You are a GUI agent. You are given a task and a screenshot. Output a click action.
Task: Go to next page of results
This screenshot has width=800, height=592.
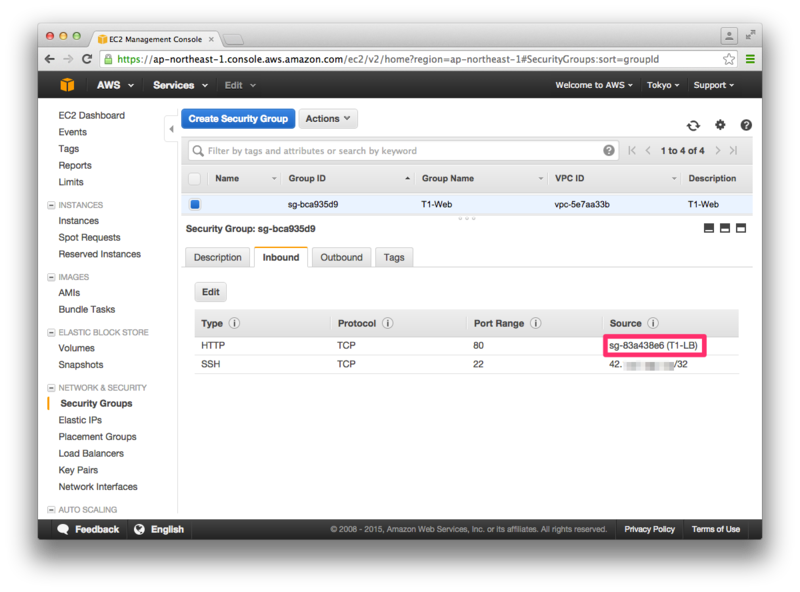(x=718, y=151)
